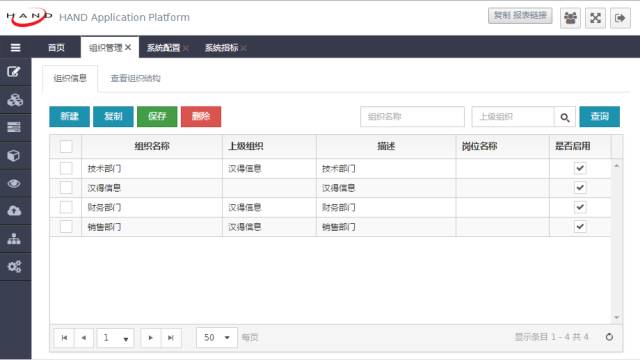Click the red 删除 button
Viewport: 640px width, 360px height.
point(201,117)
